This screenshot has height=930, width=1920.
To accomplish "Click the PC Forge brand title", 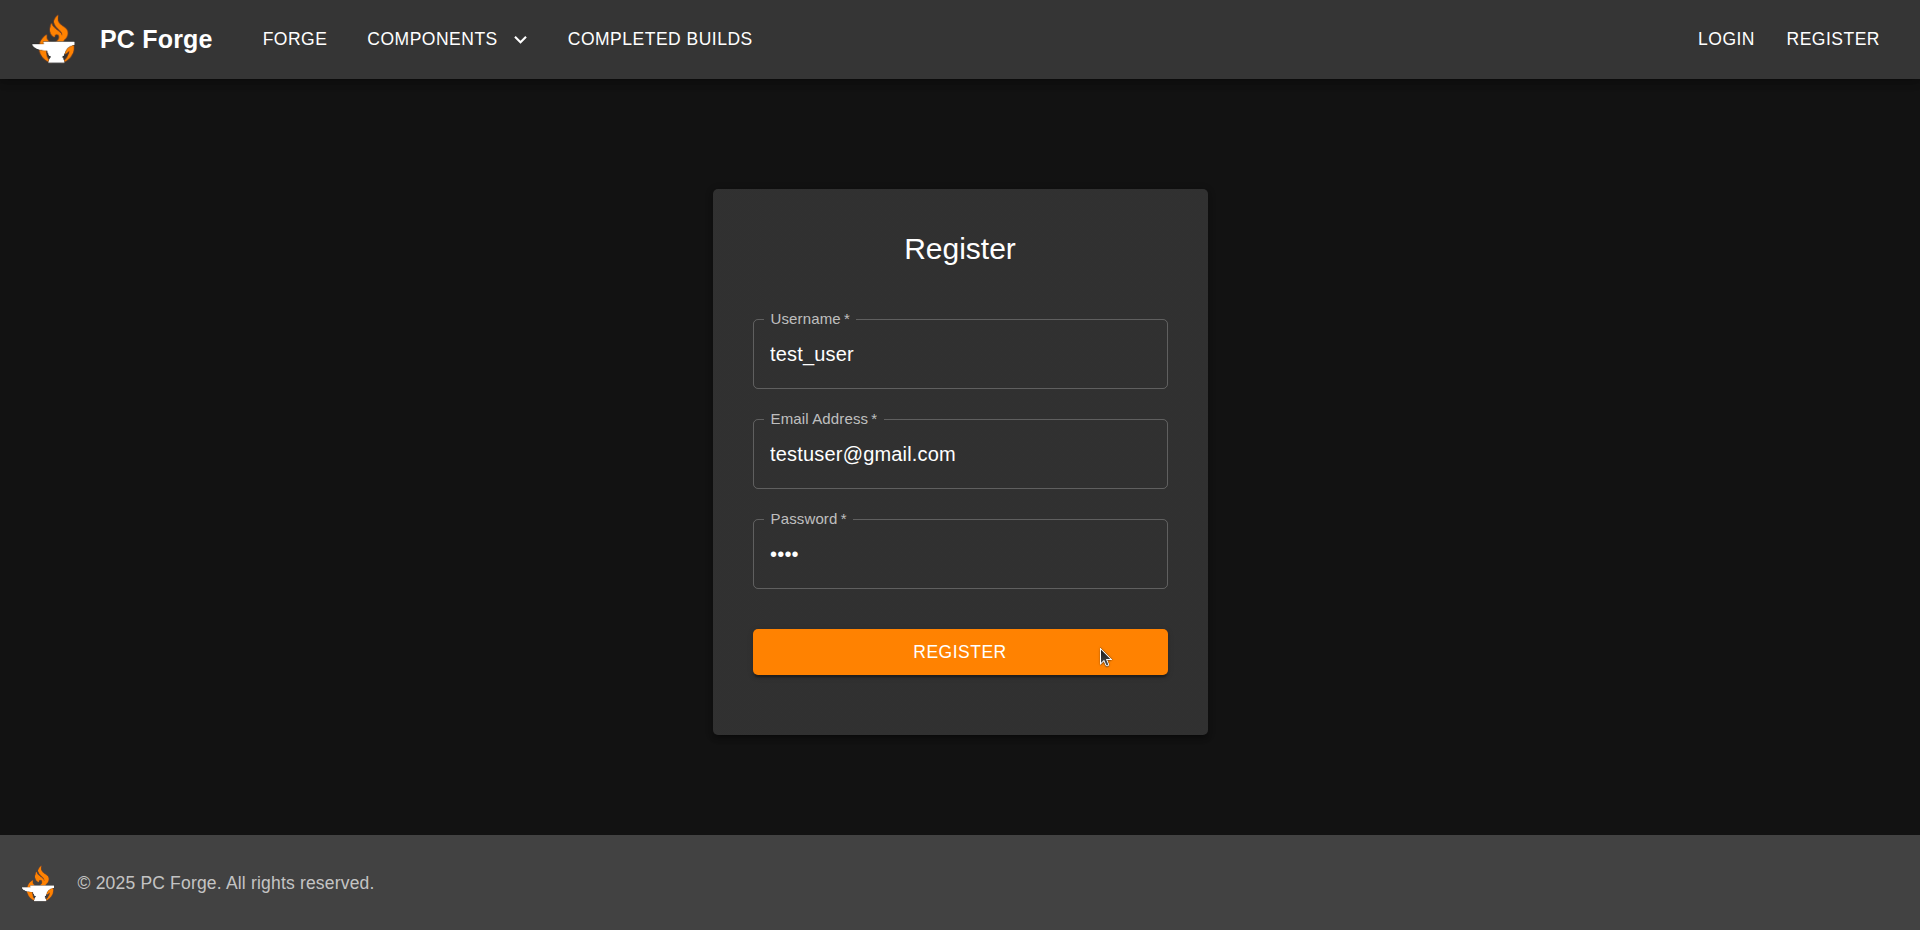I will coord(156,39).
